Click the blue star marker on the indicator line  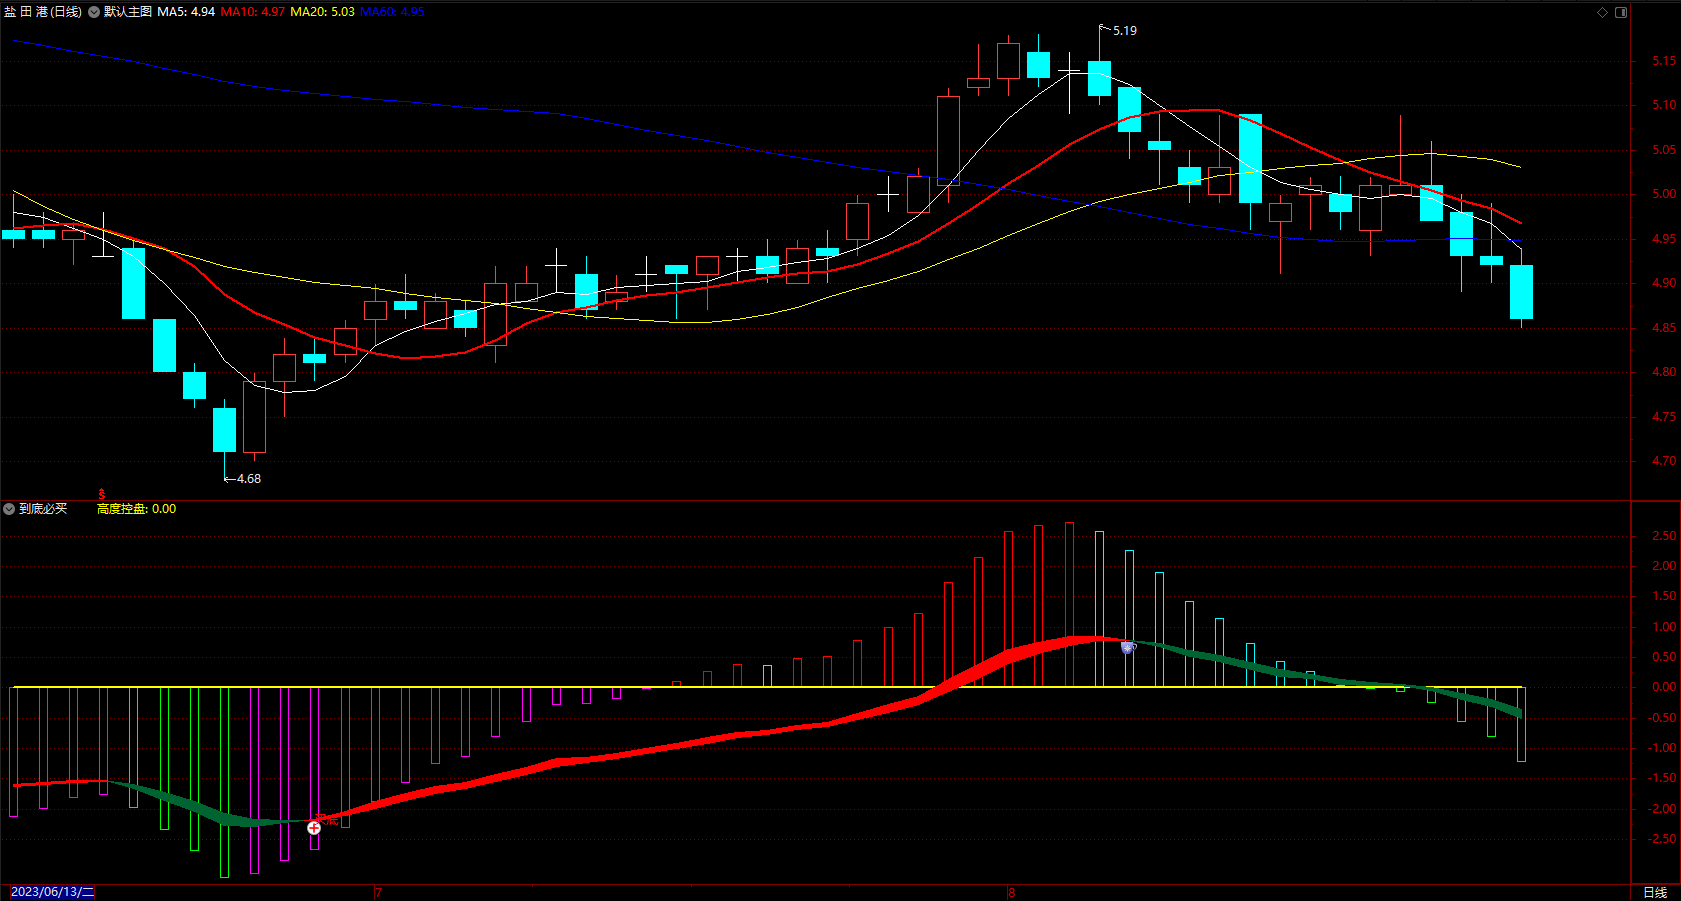click(1128, 648)
